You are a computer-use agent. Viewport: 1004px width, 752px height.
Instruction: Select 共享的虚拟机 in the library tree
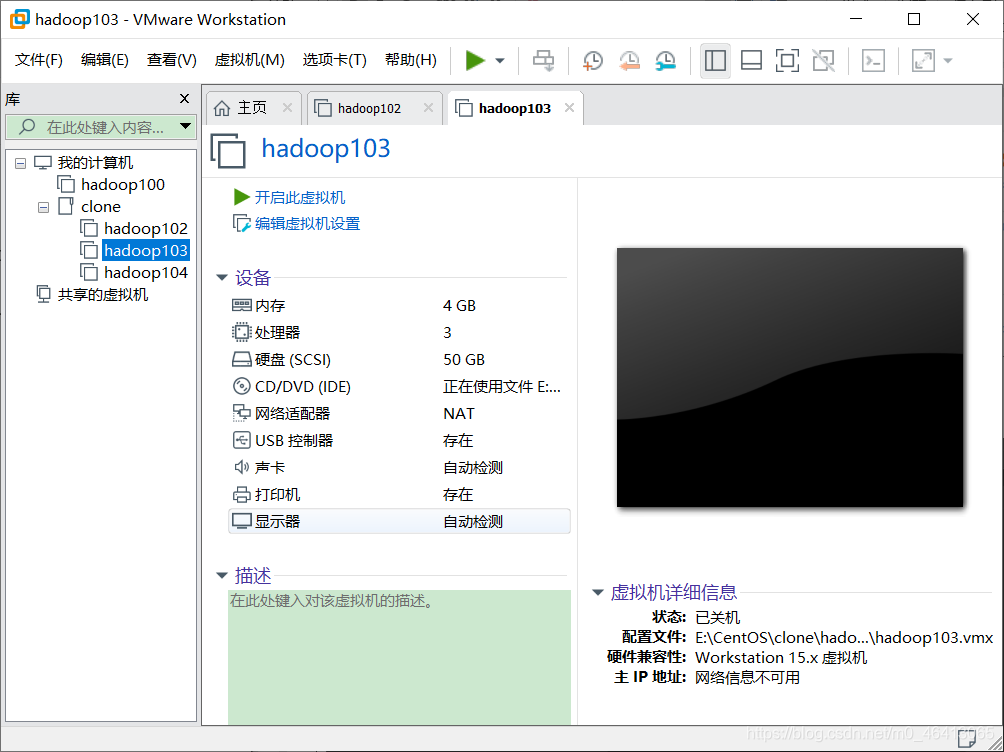(102, 295)
